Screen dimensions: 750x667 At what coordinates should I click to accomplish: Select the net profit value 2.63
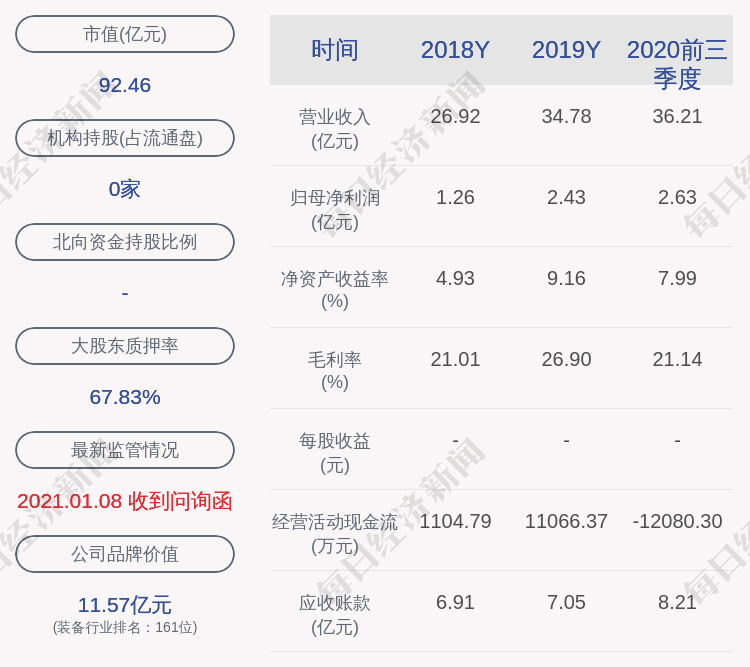click(x=677, y=197)
